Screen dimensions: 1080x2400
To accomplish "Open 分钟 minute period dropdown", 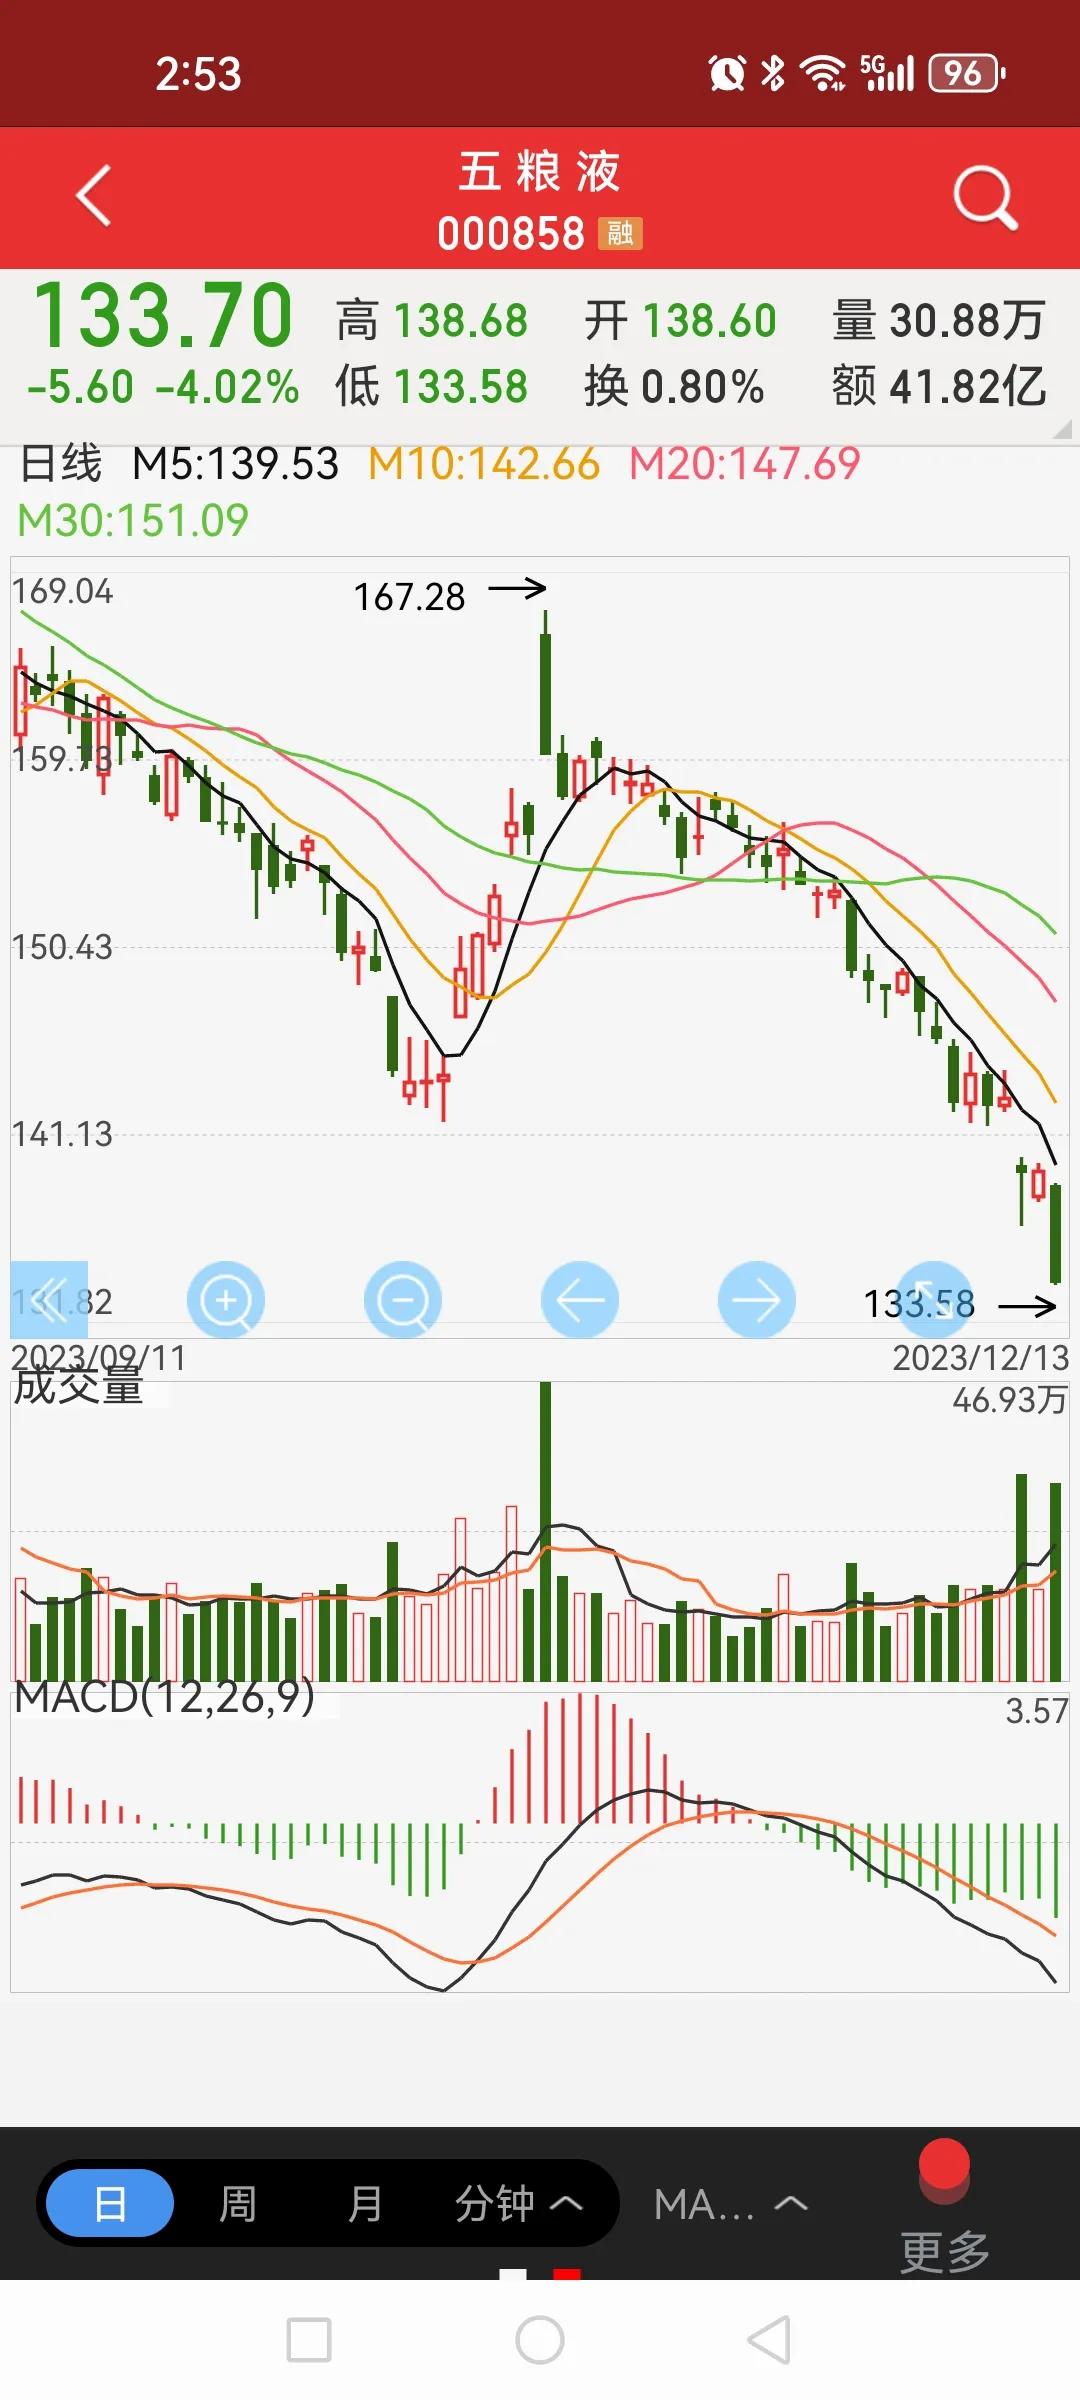I will tap(518, 2203).
